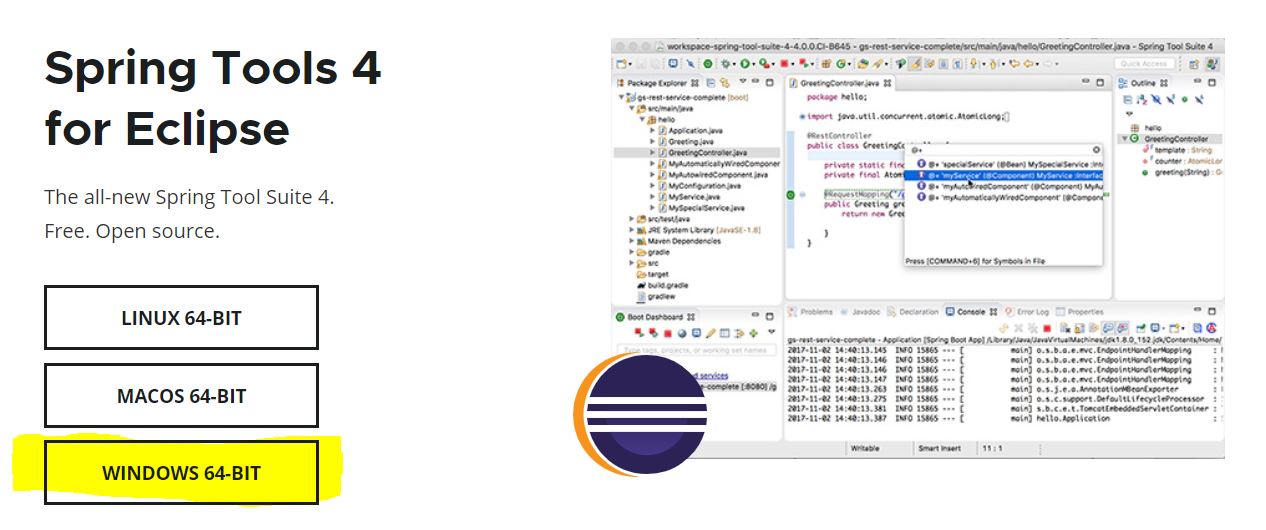Select 'template : String' in Outline
The height and width of the screenshot is (530, 1266).
point(1177,150)
